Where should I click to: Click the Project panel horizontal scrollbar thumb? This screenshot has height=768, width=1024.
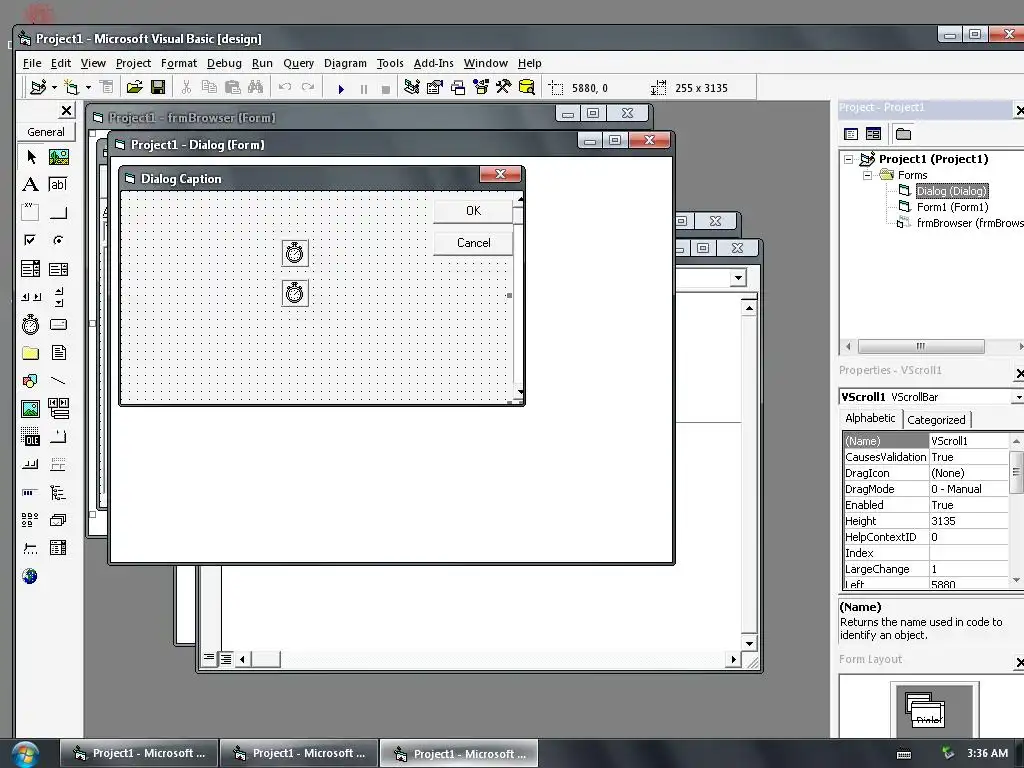click(921, 346)
